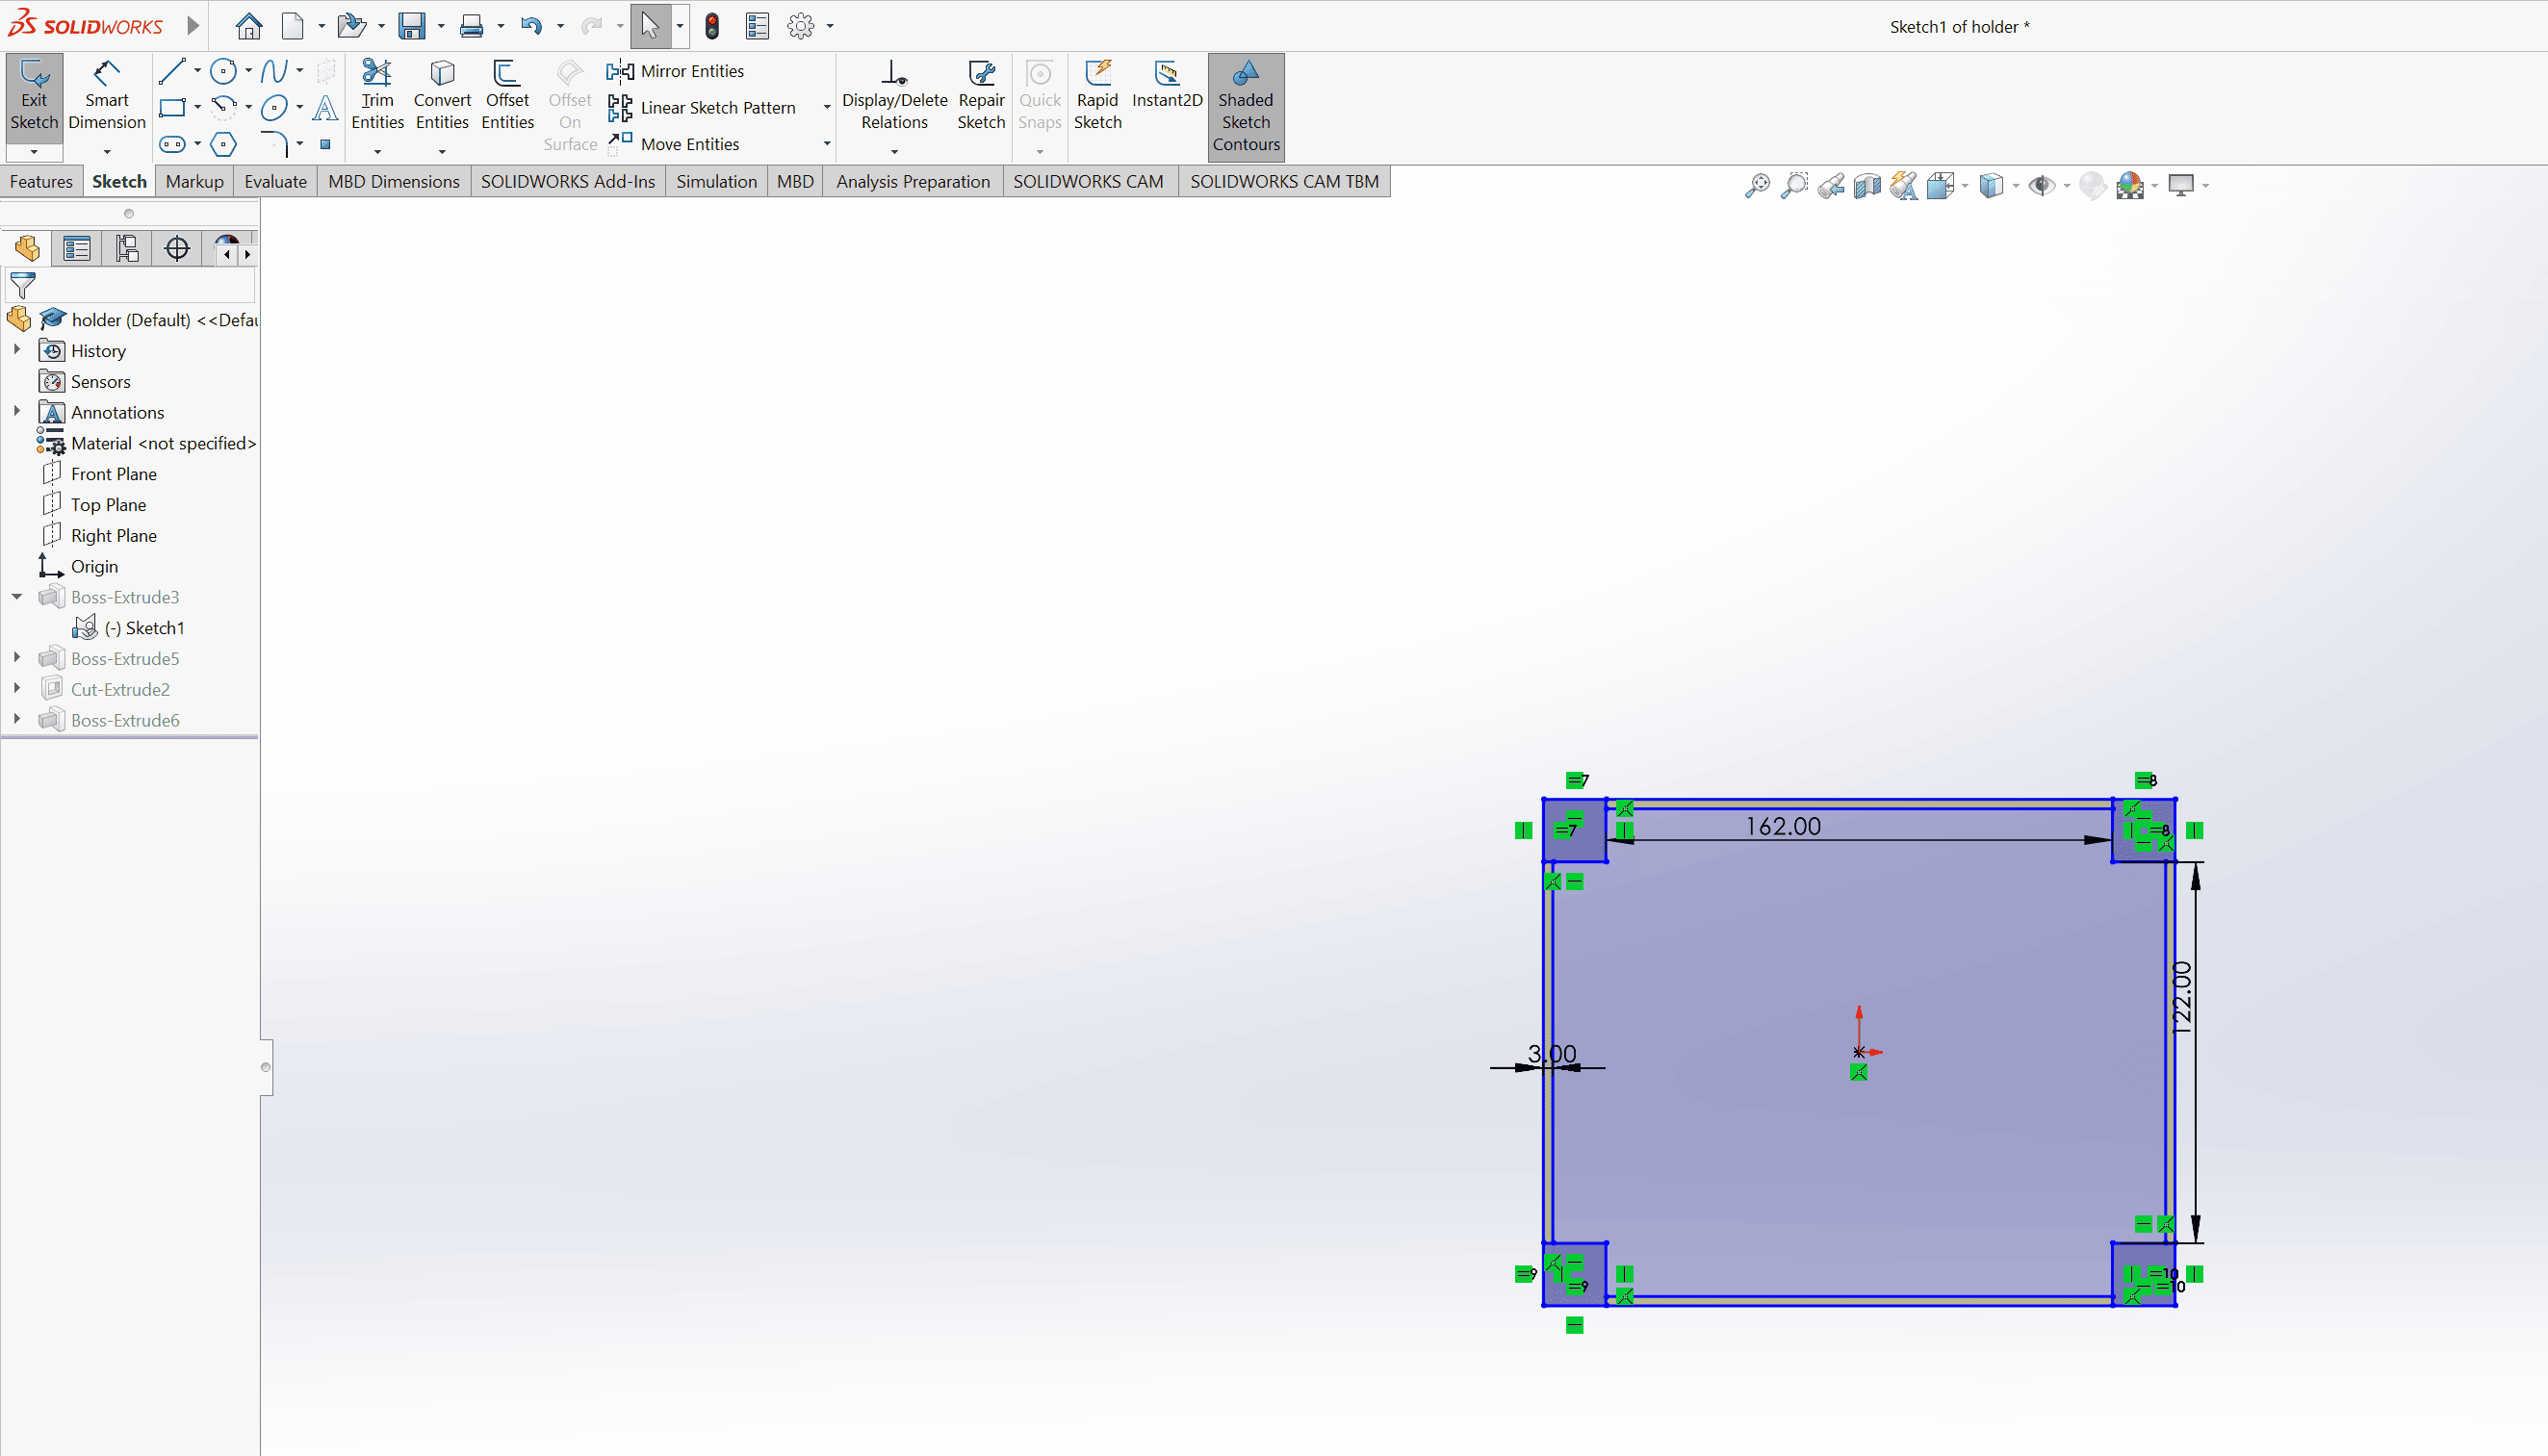Open the DimXpertManager tab
Image resolution: width=2548 pixels, height=1456 pixels.
177,248
